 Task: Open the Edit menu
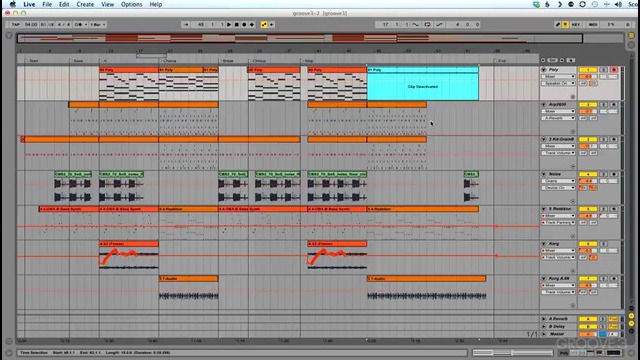click(64, 4)
